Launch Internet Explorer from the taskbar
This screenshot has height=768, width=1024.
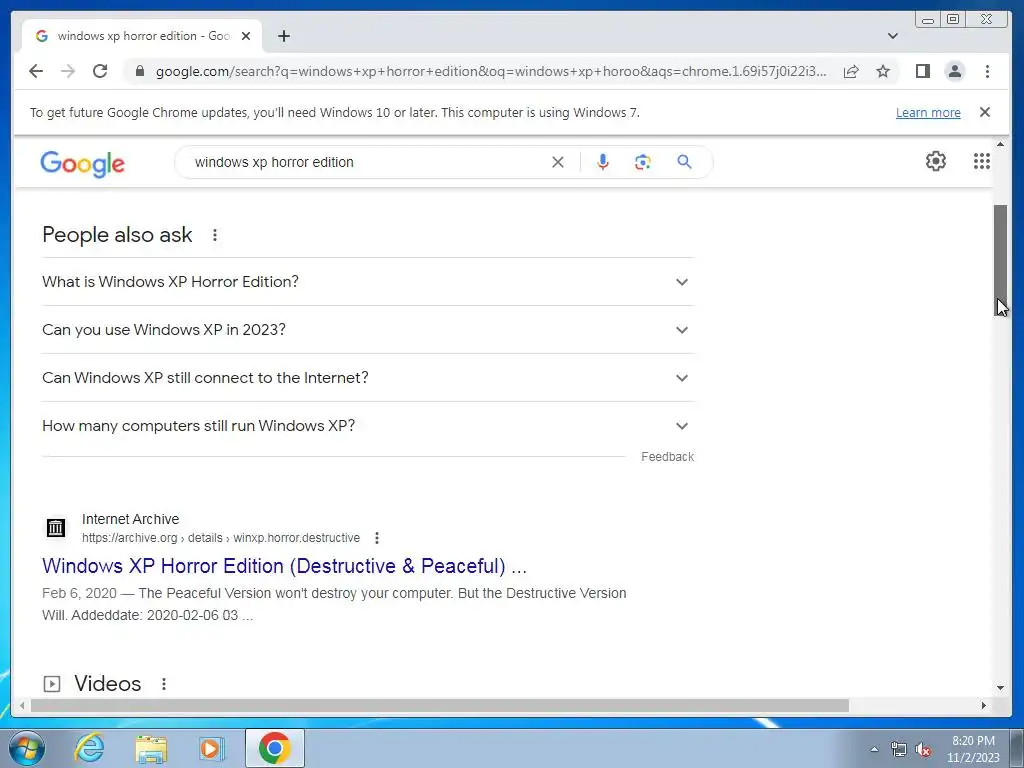(89, 748)
